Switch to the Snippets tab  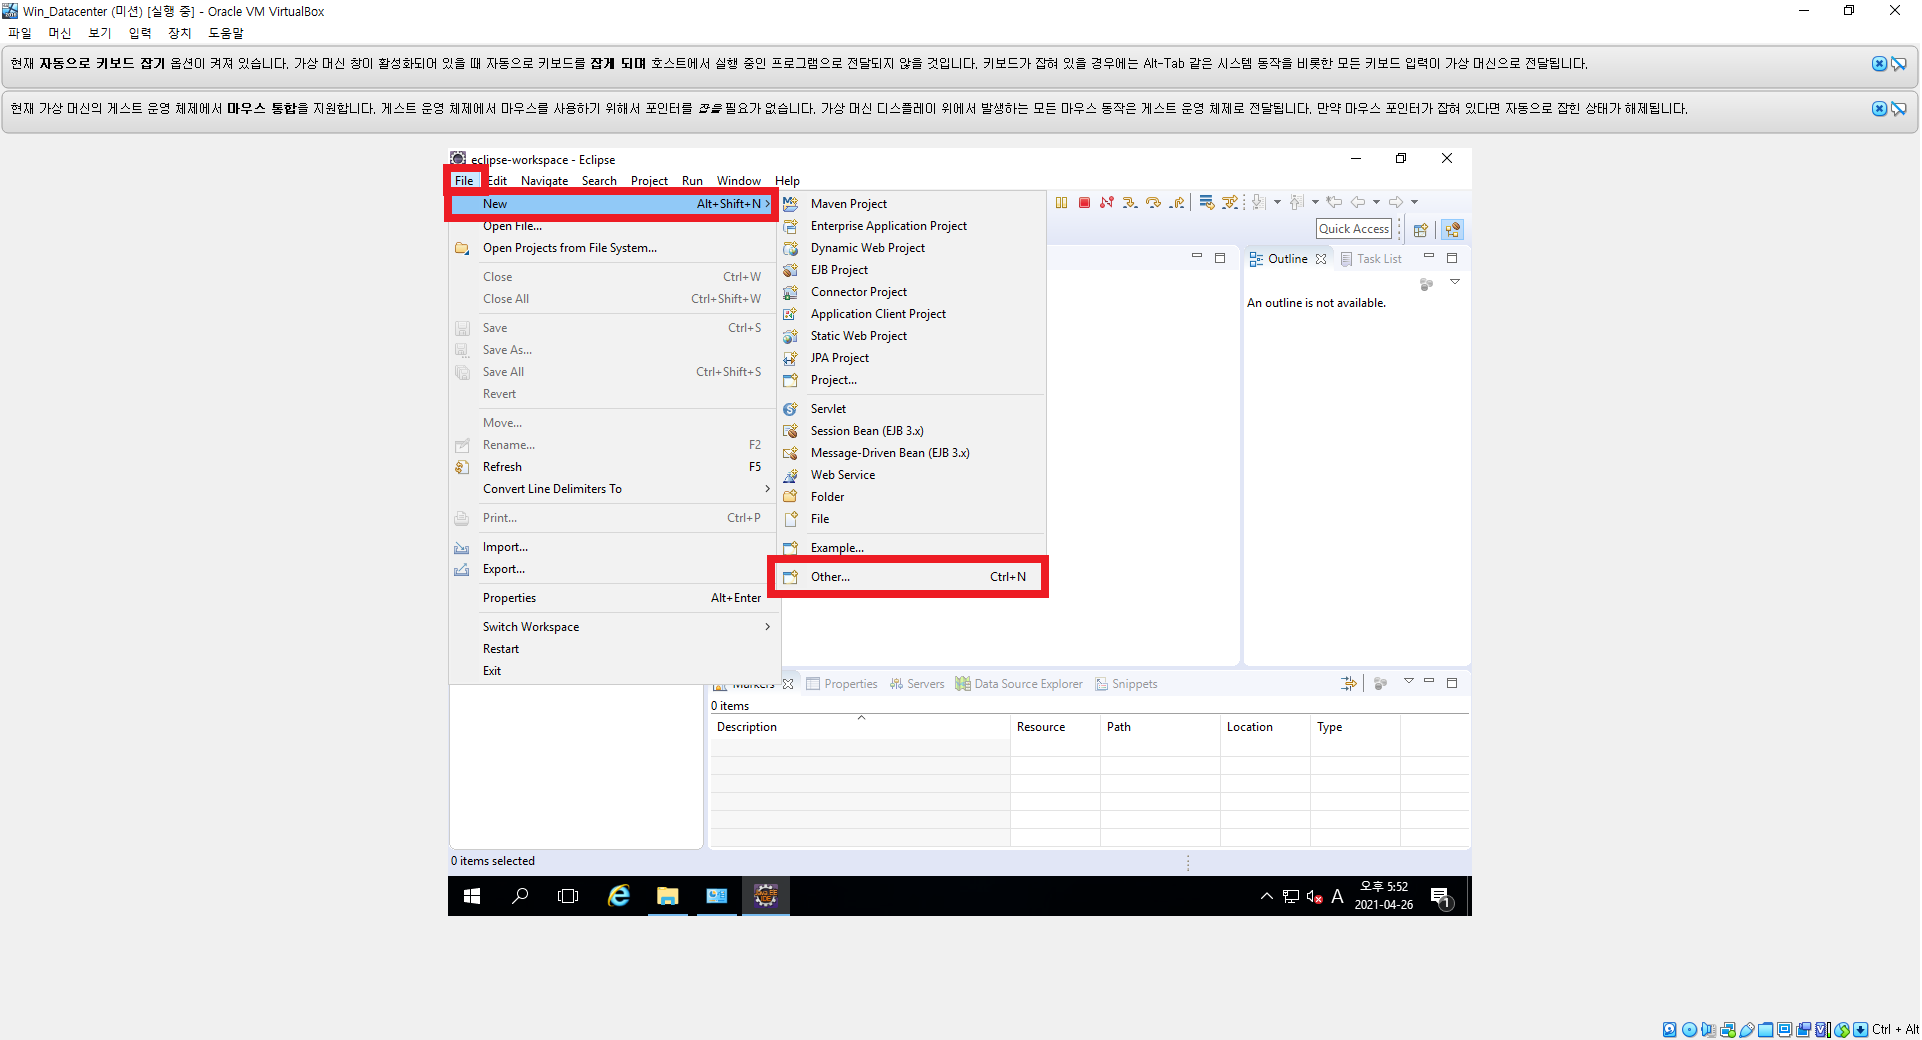1126,684
